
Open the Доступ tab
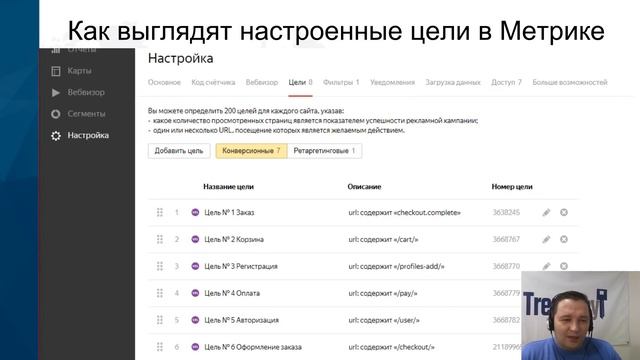(x=506, y=82)
